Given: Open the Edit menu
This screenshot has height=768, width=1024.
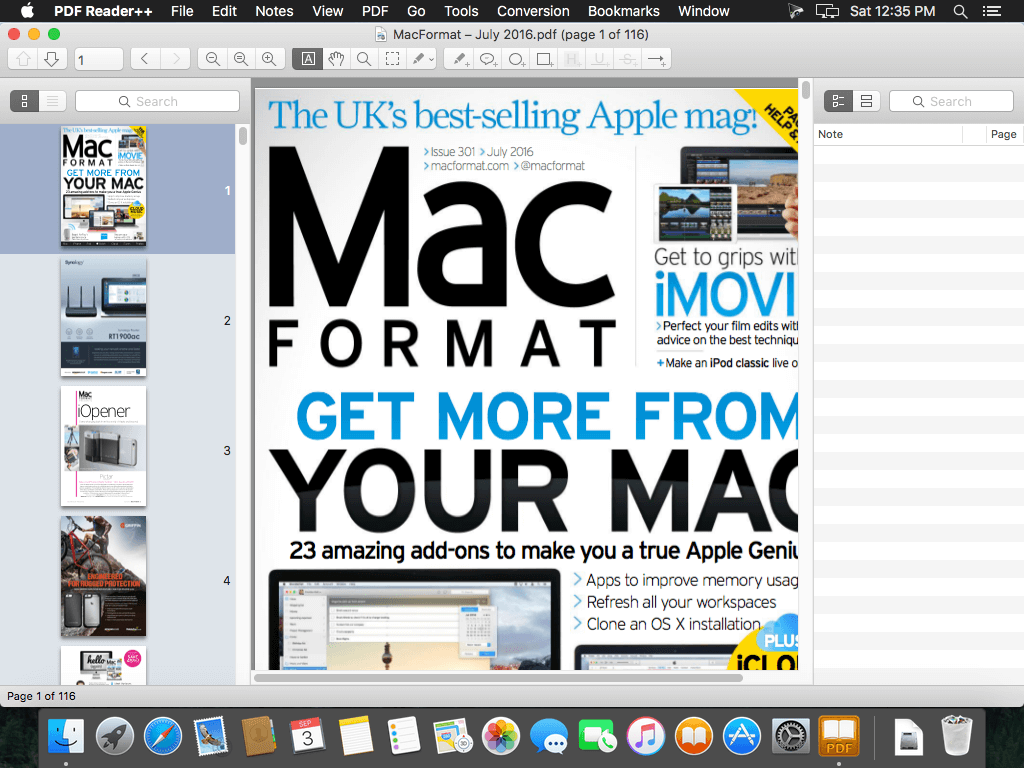Looking at the screenshot, I should pos(224,11).
